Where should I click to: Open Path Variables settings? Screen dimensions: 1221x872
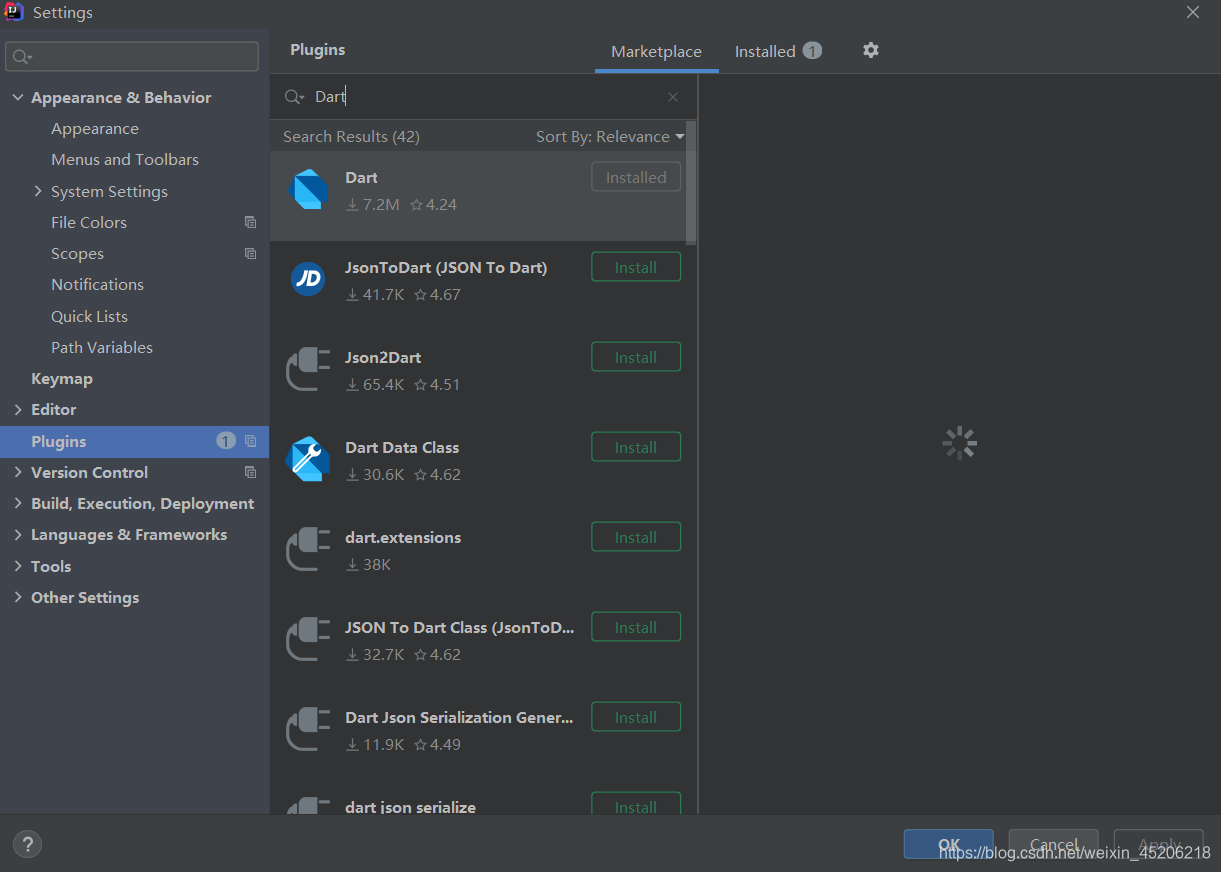click(102, 347)
